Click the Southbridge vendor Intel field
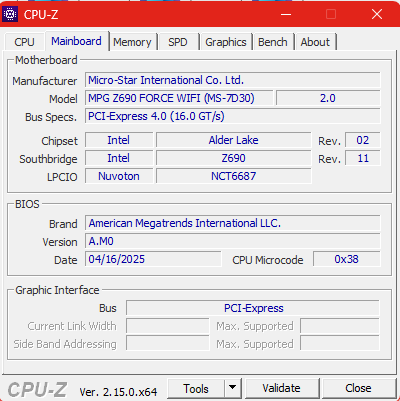The image size is (400, 401). [x=119, y=158]
